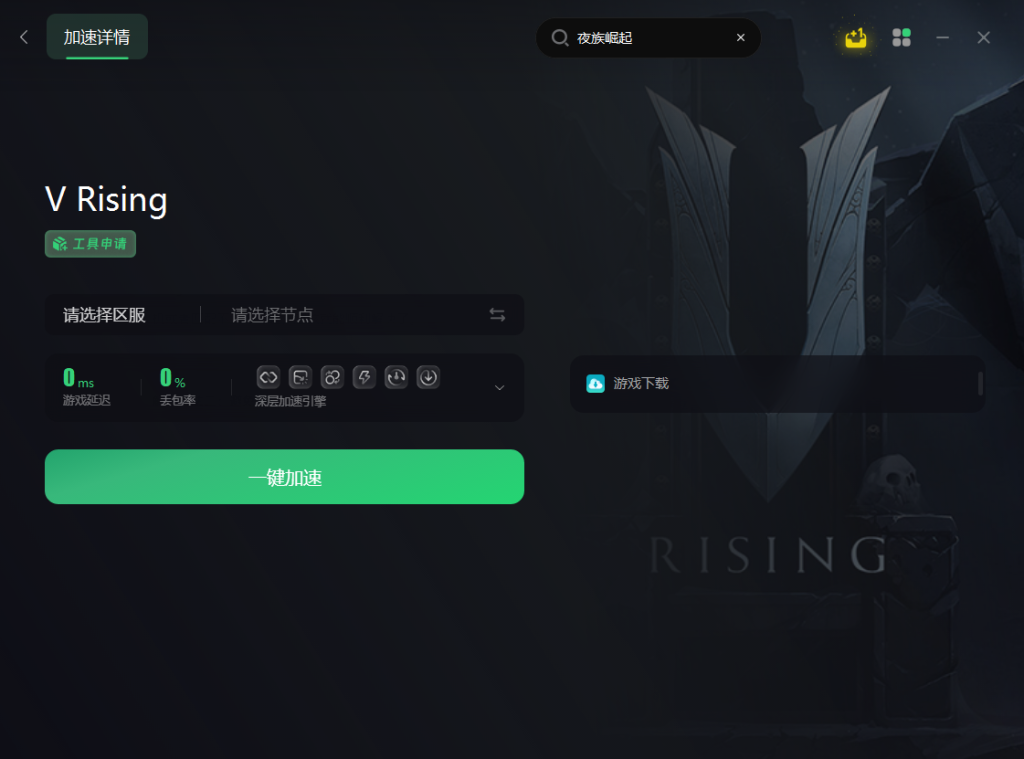This screenshot has height=759, width=1024.
Task: Click the screen-resize arrow engine icon
Action: 300,377
